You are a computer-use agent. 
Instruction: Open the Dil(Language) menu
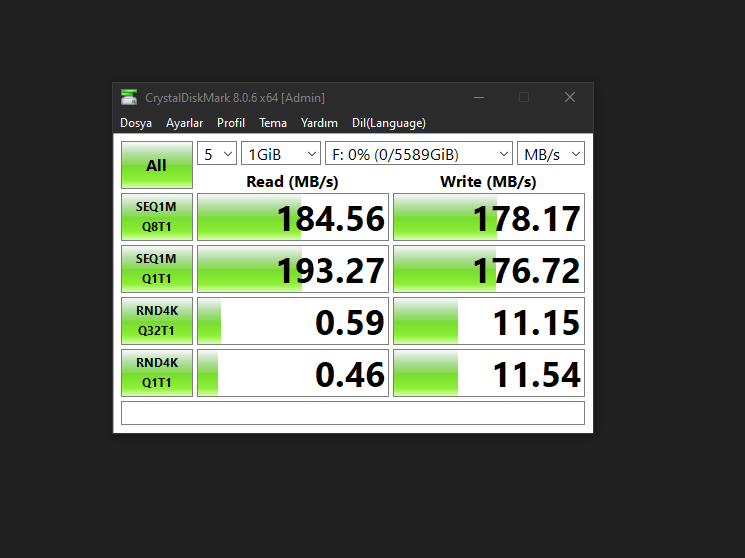pyautogui.click(x=389, y=123)
